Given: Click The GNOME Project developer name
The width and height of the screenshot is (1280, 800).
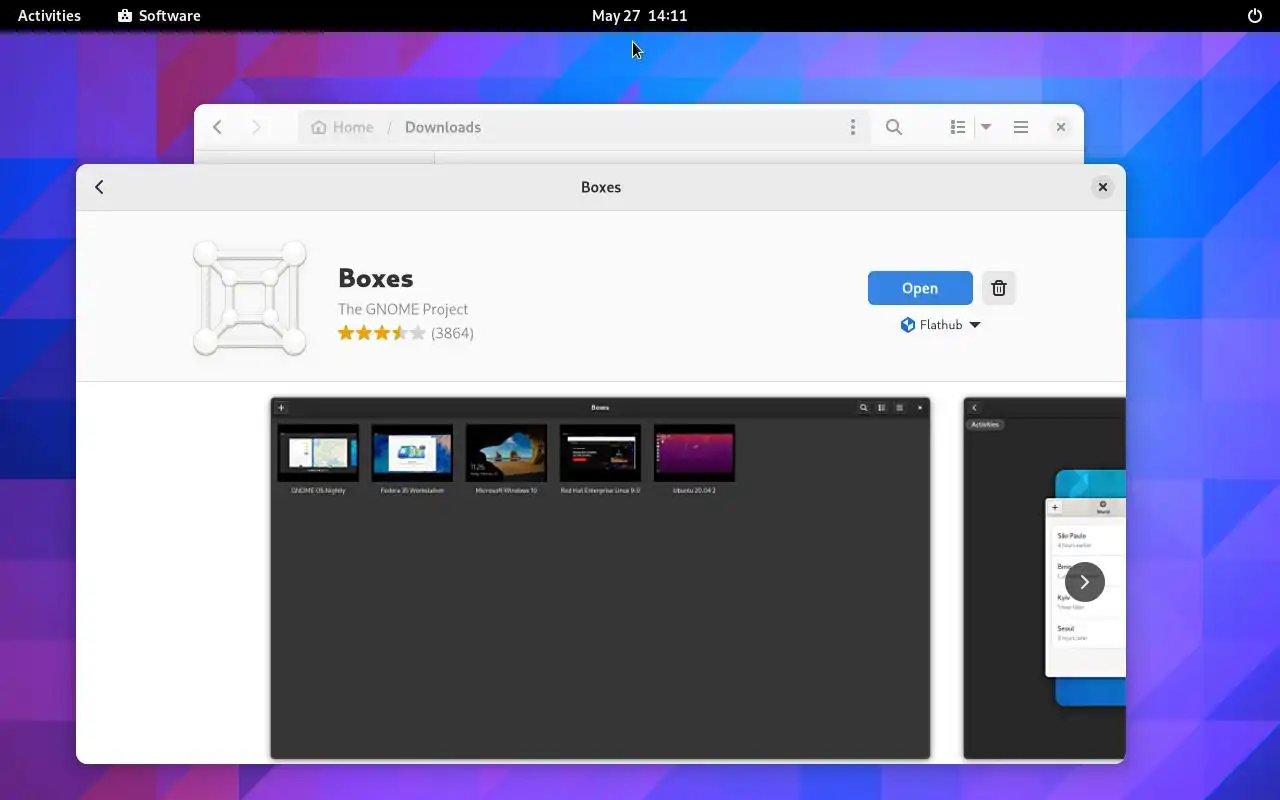Looking at the screenshot, I should click(x=403, y=309).
